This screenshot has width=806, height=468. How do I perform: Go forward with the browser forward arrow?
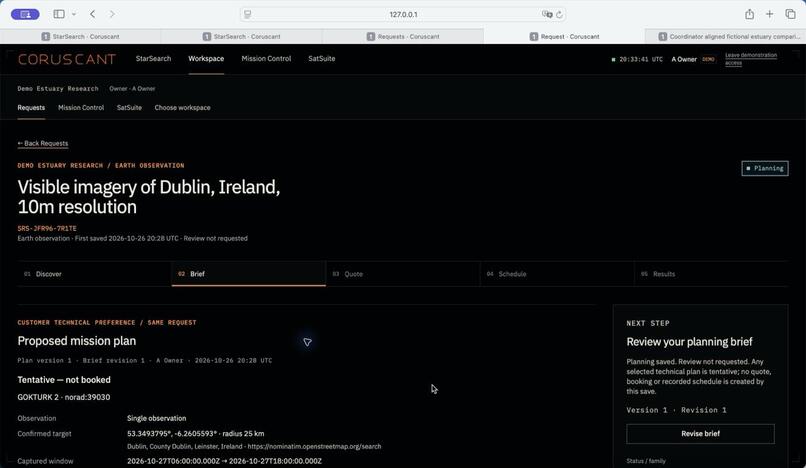click(112, 14)
